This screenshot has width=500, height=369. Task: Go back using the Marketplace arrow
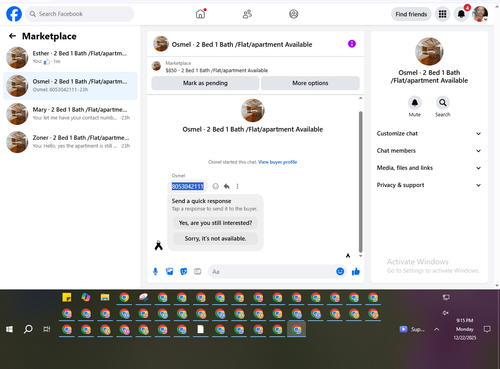click(x=12, y=36)
